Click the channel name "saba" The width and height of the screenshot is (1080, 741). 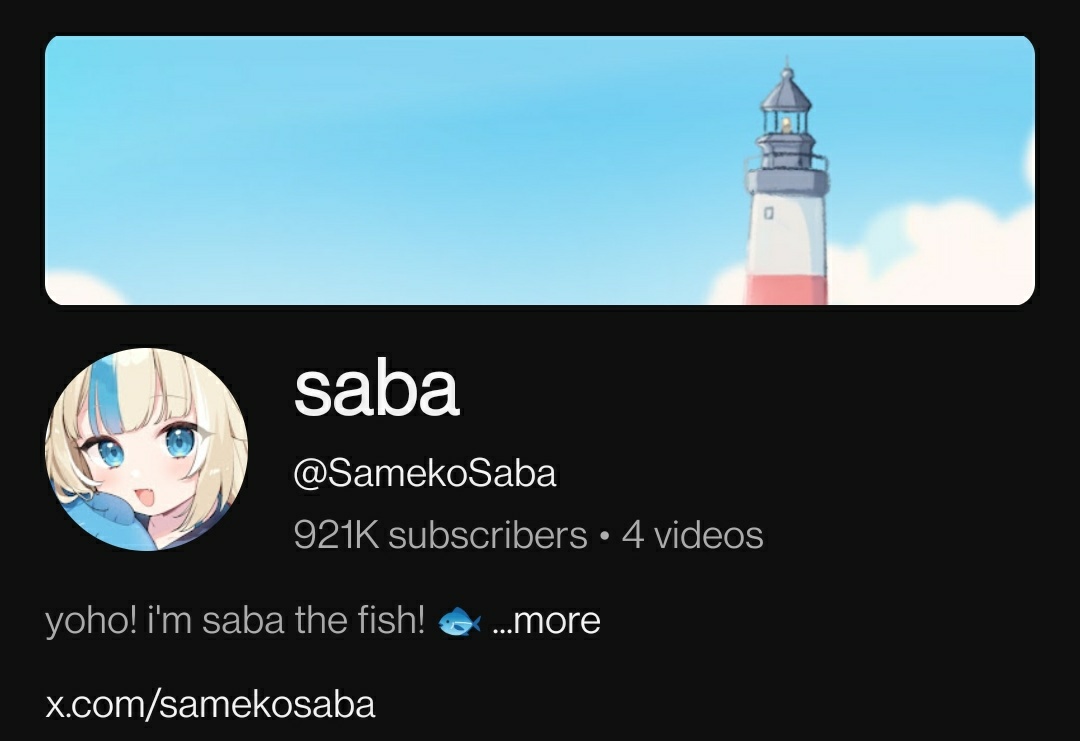(376, 389)
